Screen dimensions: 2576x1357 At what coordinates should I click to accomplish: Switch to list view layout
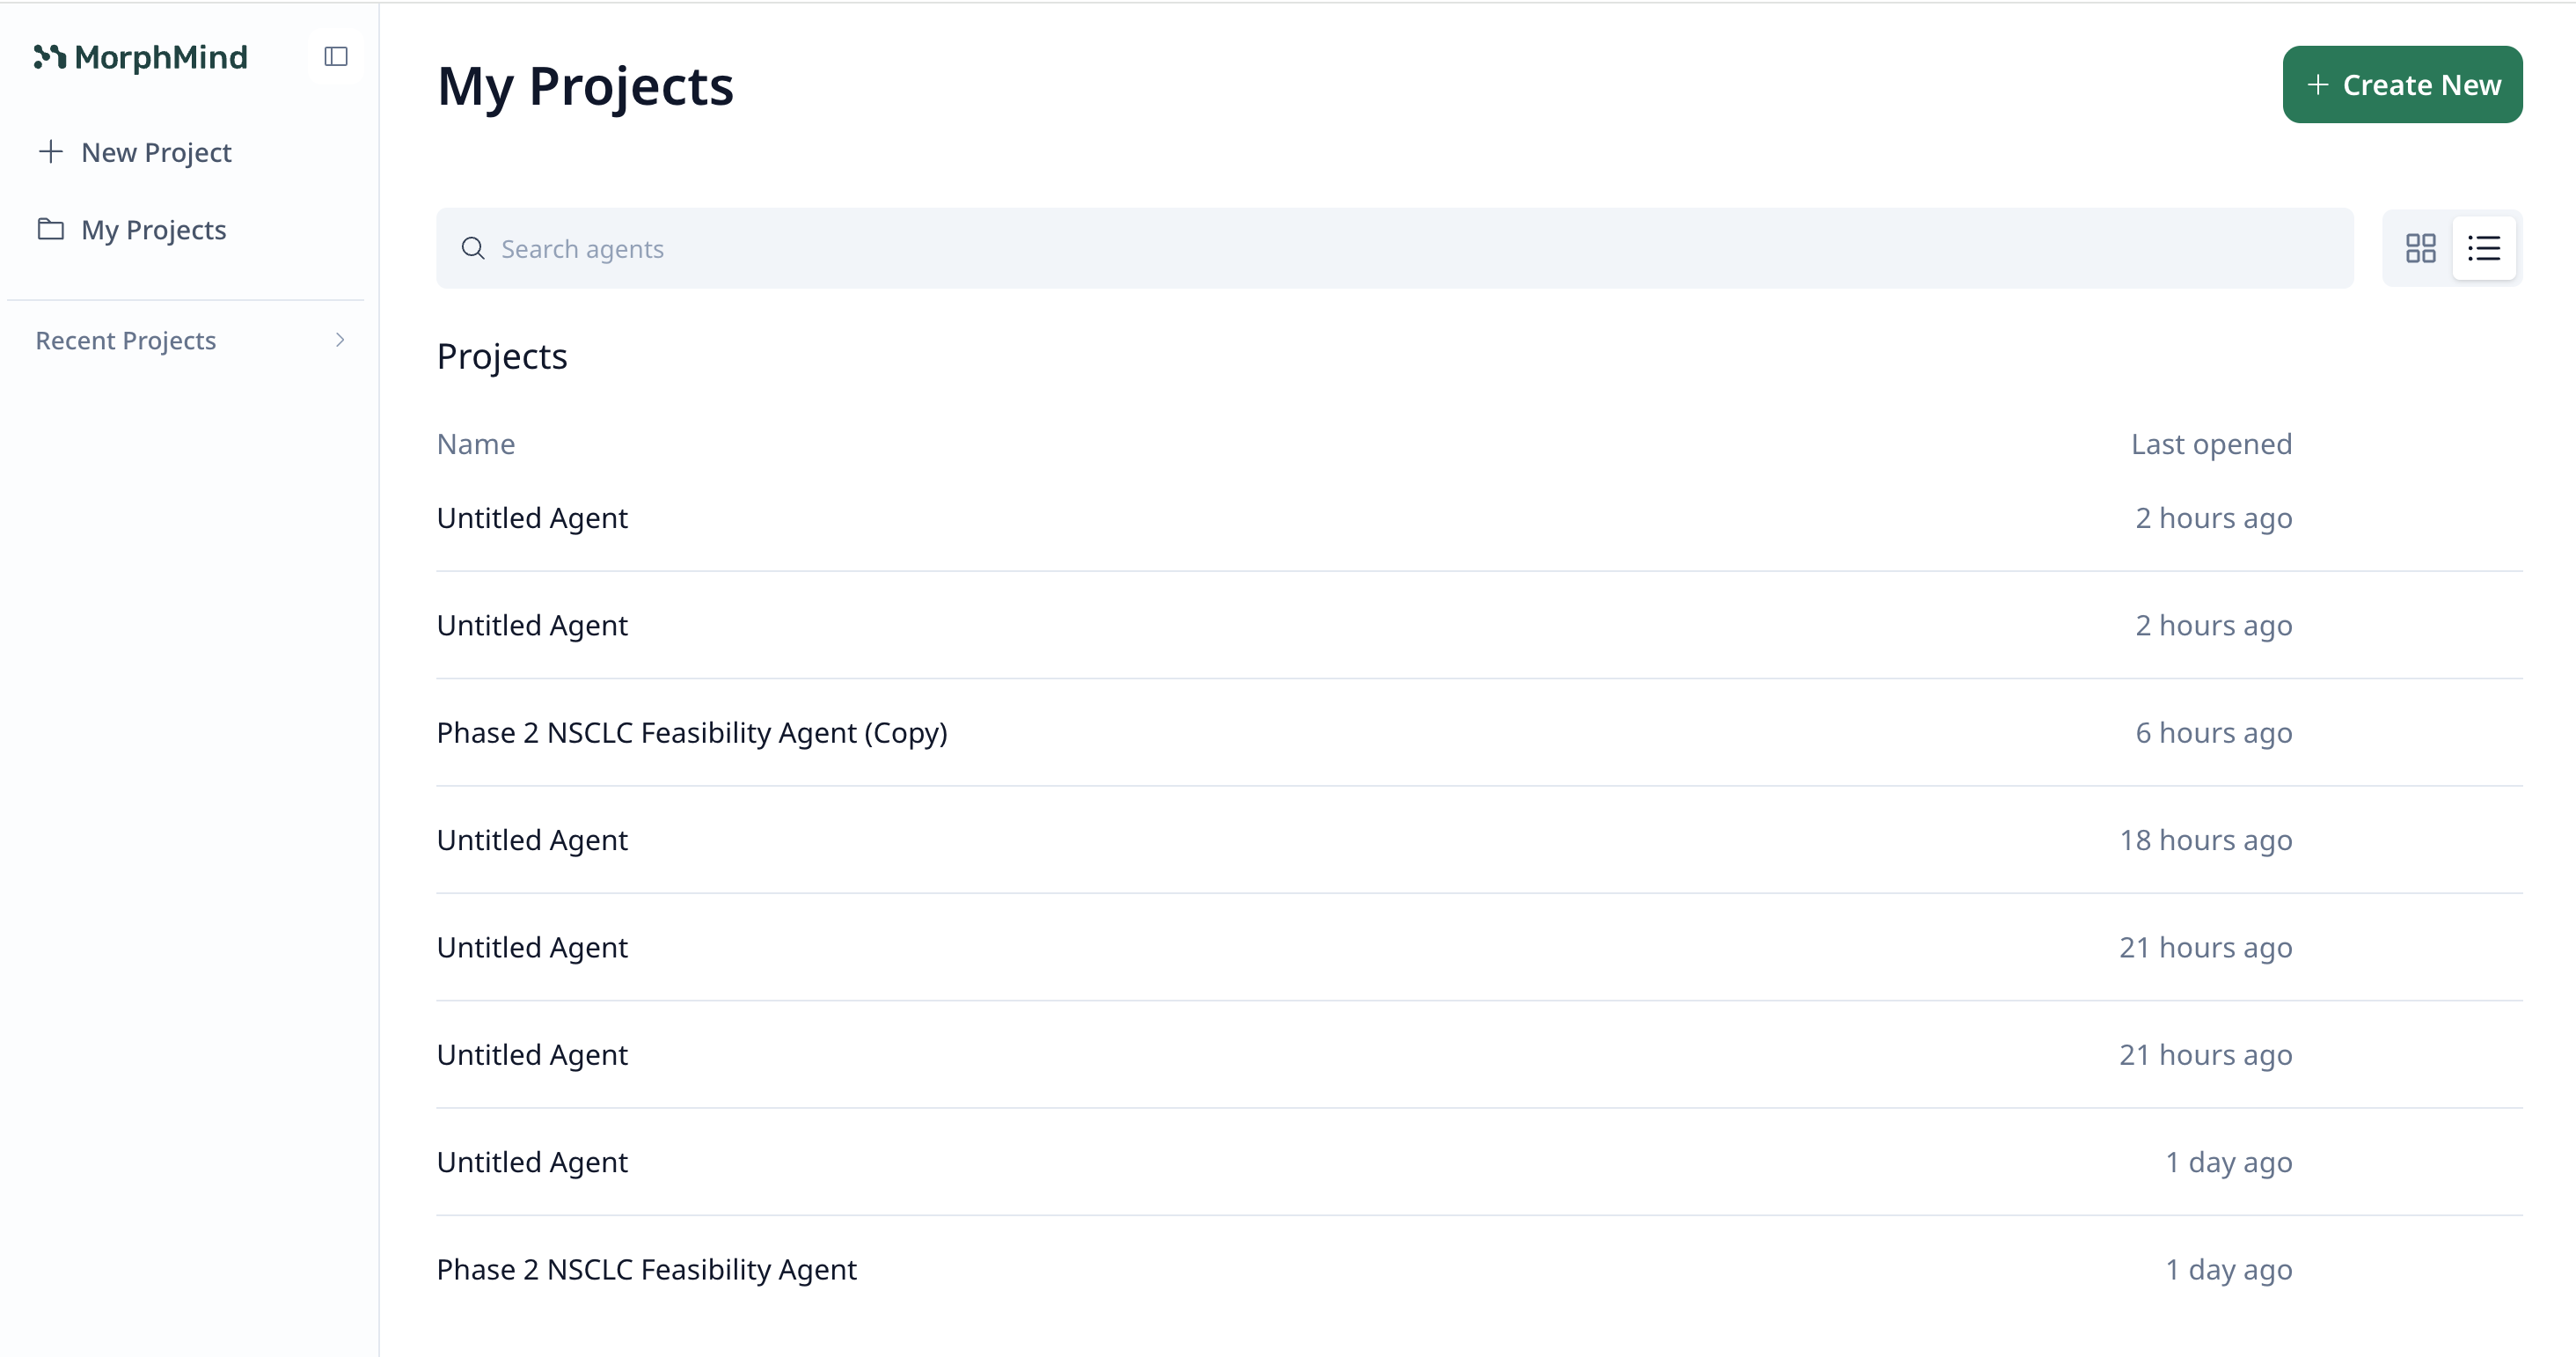2484,249
